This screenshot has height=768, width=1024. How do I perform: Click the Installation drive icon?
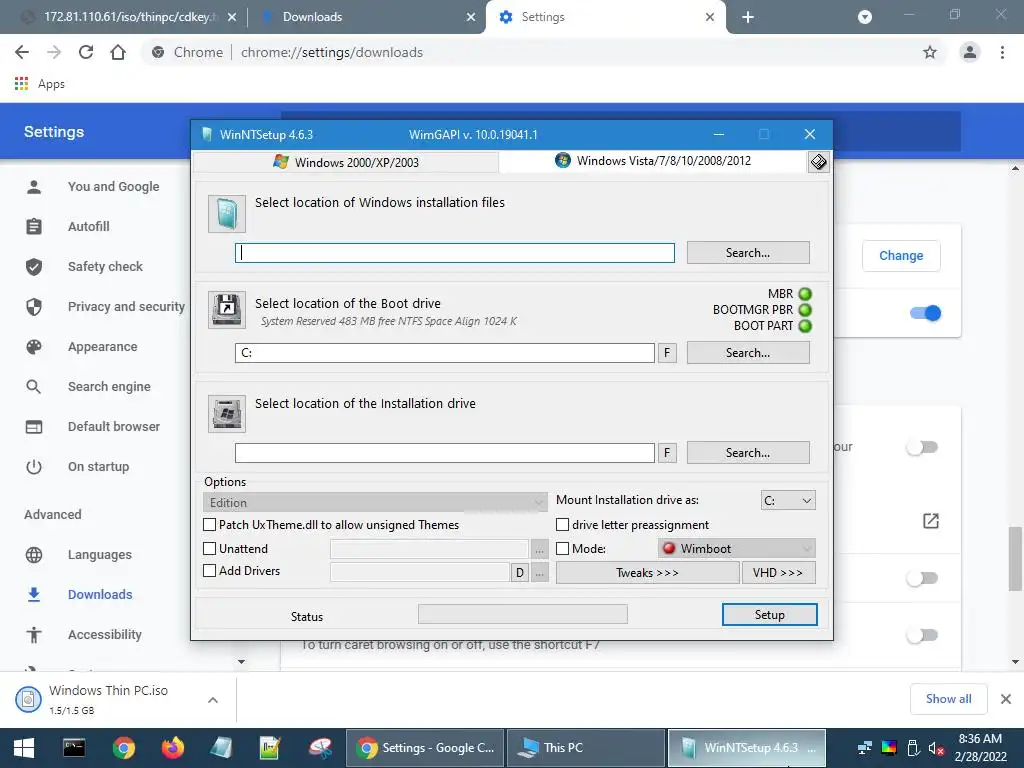coord(227,413)
